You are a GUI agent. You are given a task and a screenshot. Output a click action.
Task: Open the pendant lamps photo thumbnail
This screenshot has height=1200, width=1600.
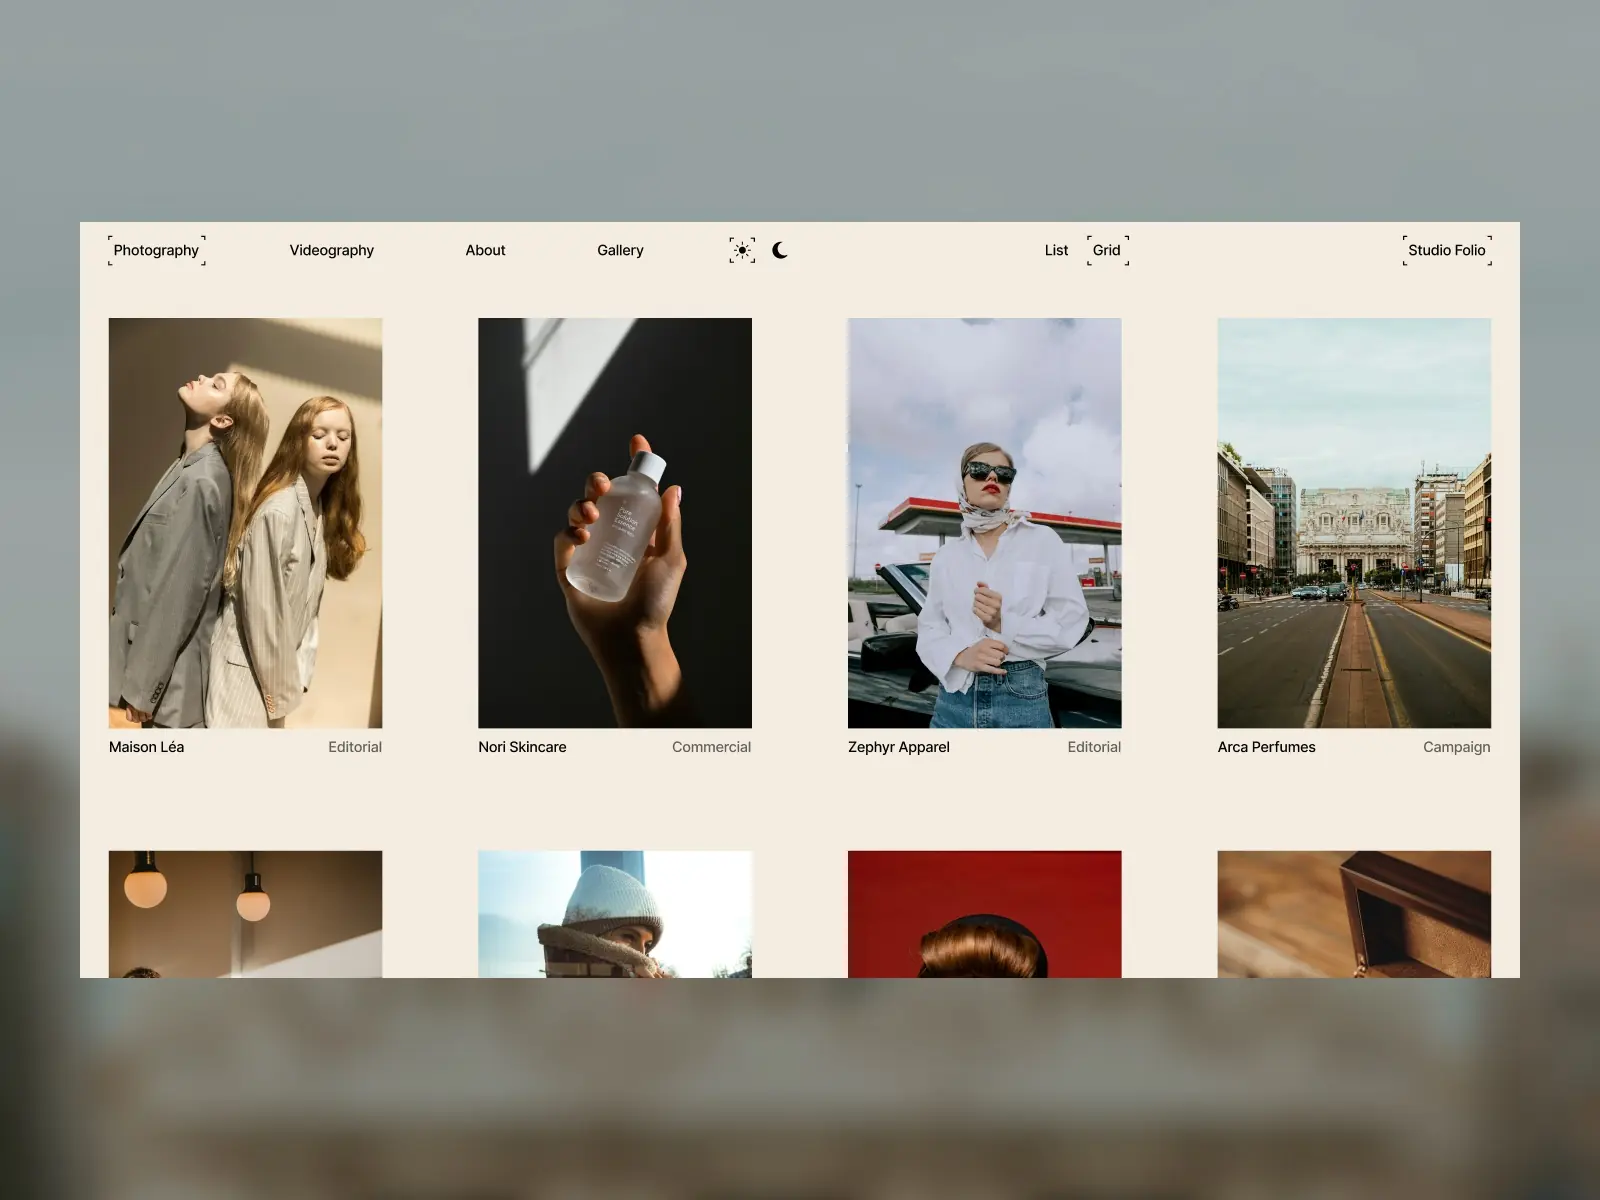tap(245, 914)
